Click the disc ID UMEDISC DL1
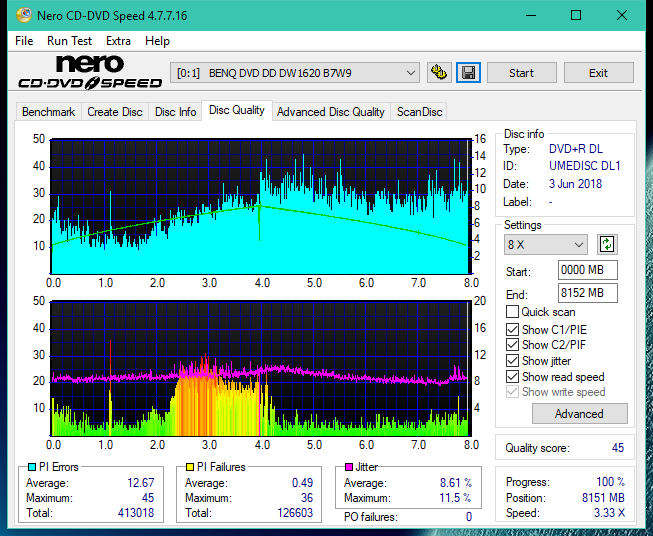Screen dimensions: 653x536 pyautogui.click(x=584, y=166)
